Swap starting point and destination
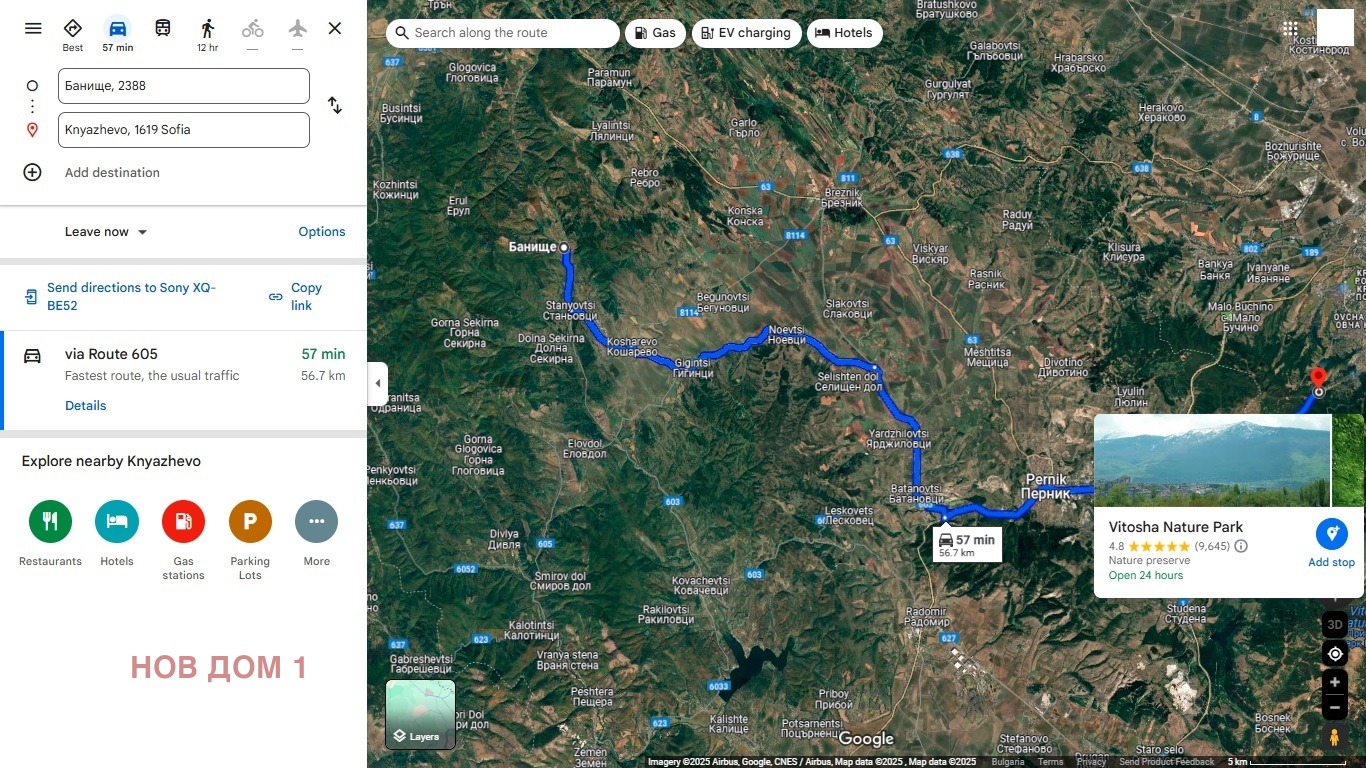 pos(335,106)
